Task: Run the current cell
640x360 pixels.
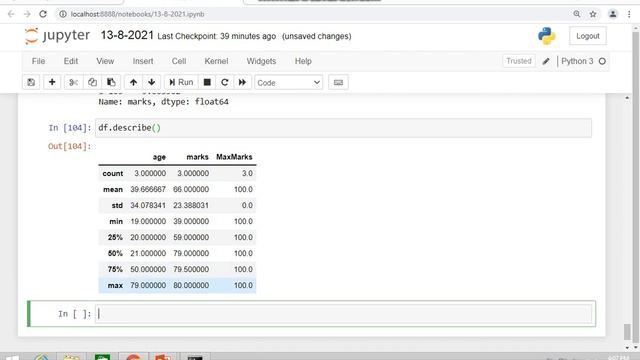Action: [181, 82]
